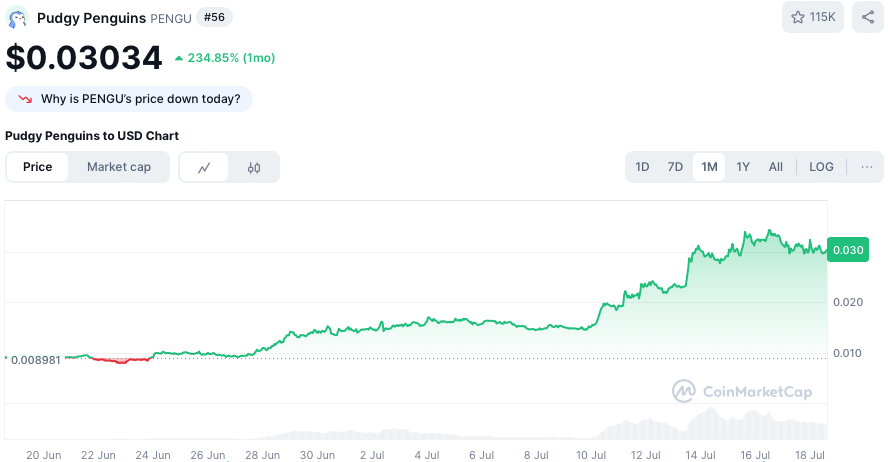888x462 pixels.
Task: Set chart range to All
Action: pos(776,167)
